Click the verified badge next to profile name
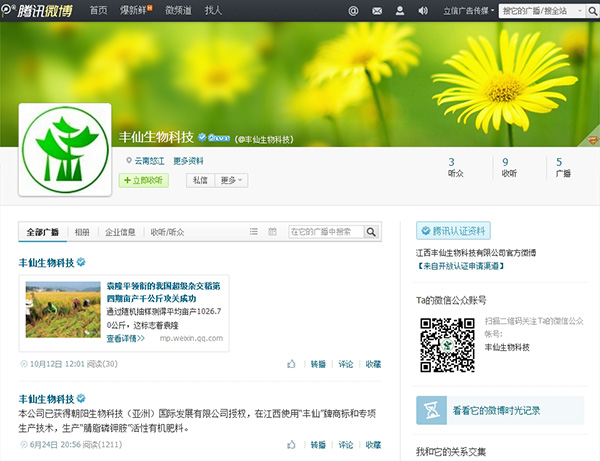 click(202, 137)
